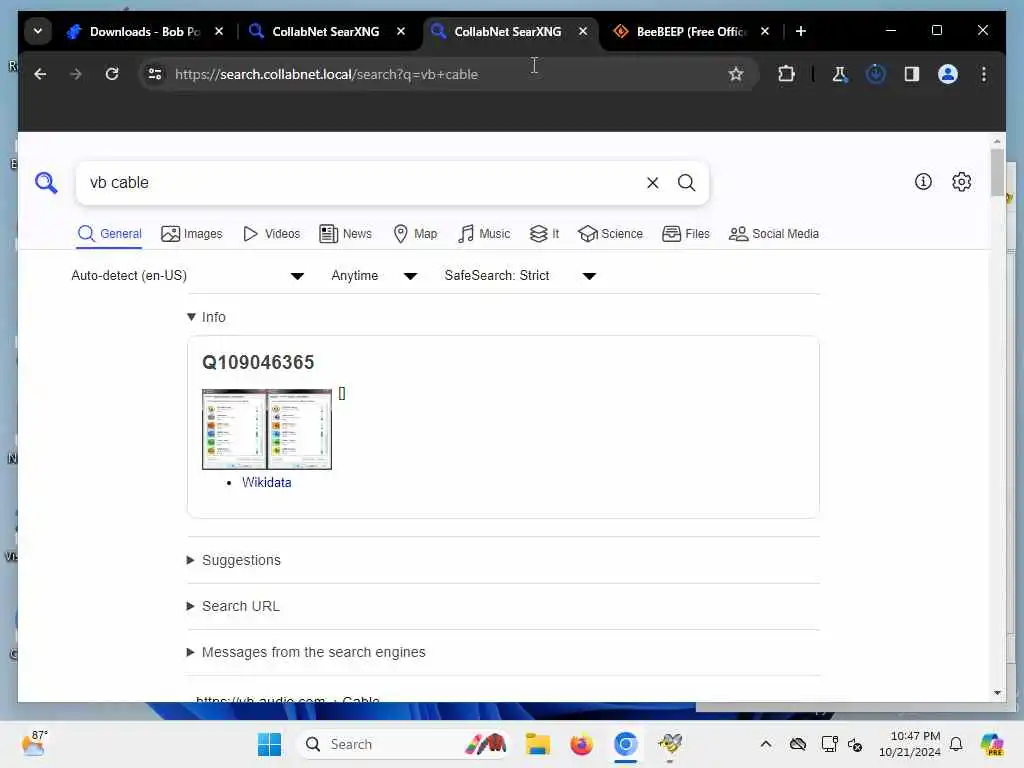Screen dimensions: 1024x768
Task: Open the BeeBEEP bee taskbar icon
Action: (x=669, y=744)
